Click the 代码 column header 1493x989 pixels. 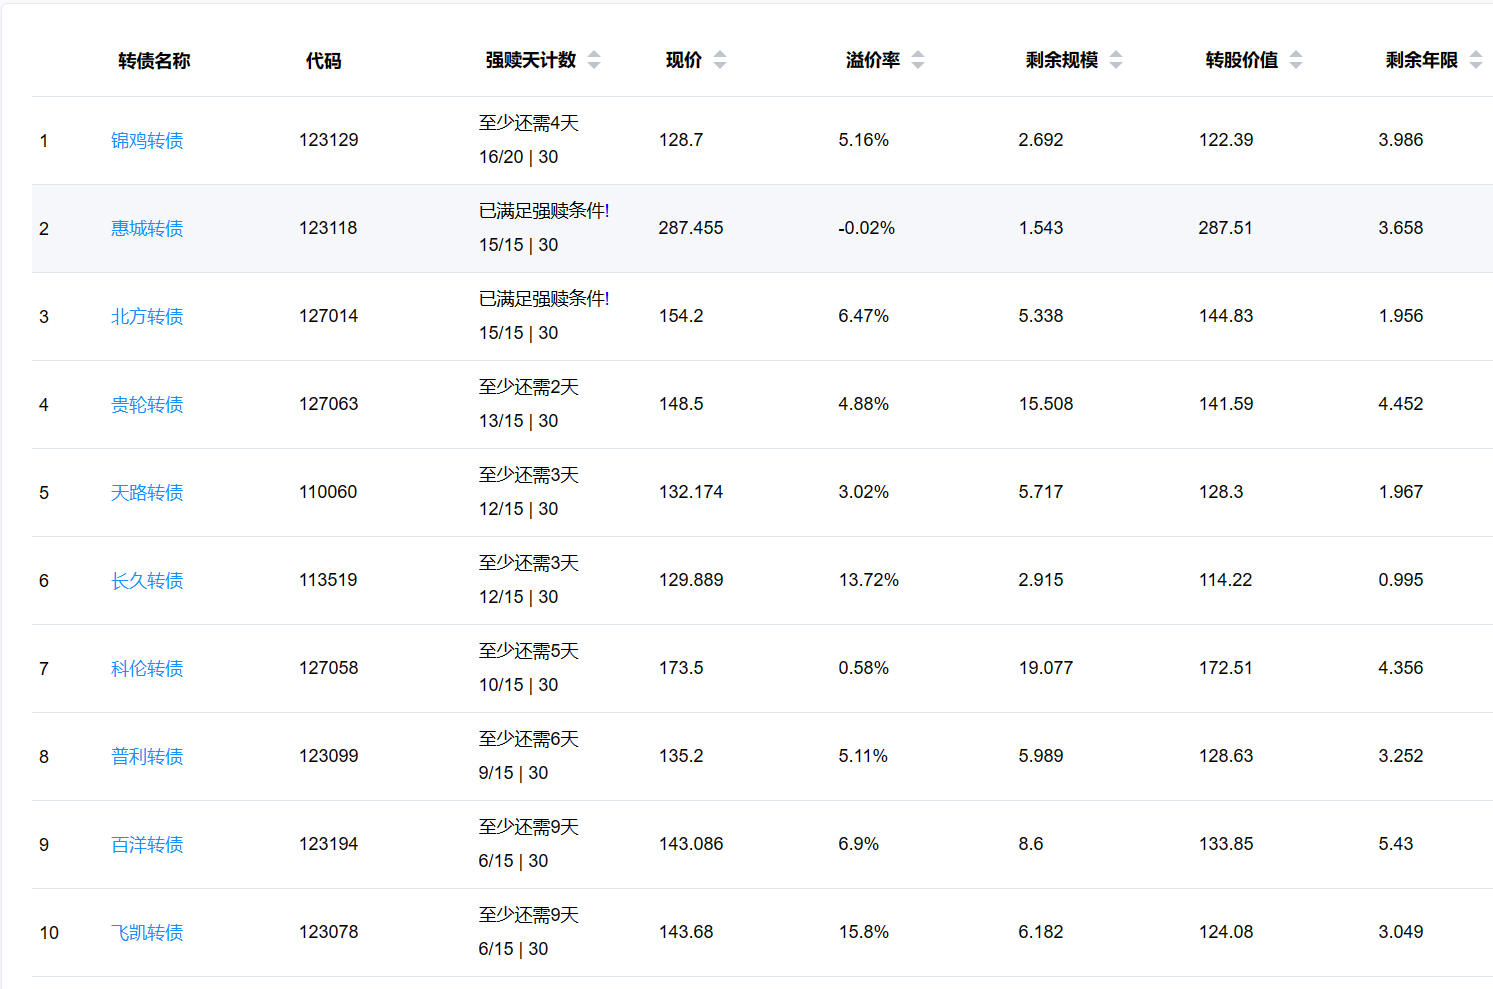tap(323, 61)
